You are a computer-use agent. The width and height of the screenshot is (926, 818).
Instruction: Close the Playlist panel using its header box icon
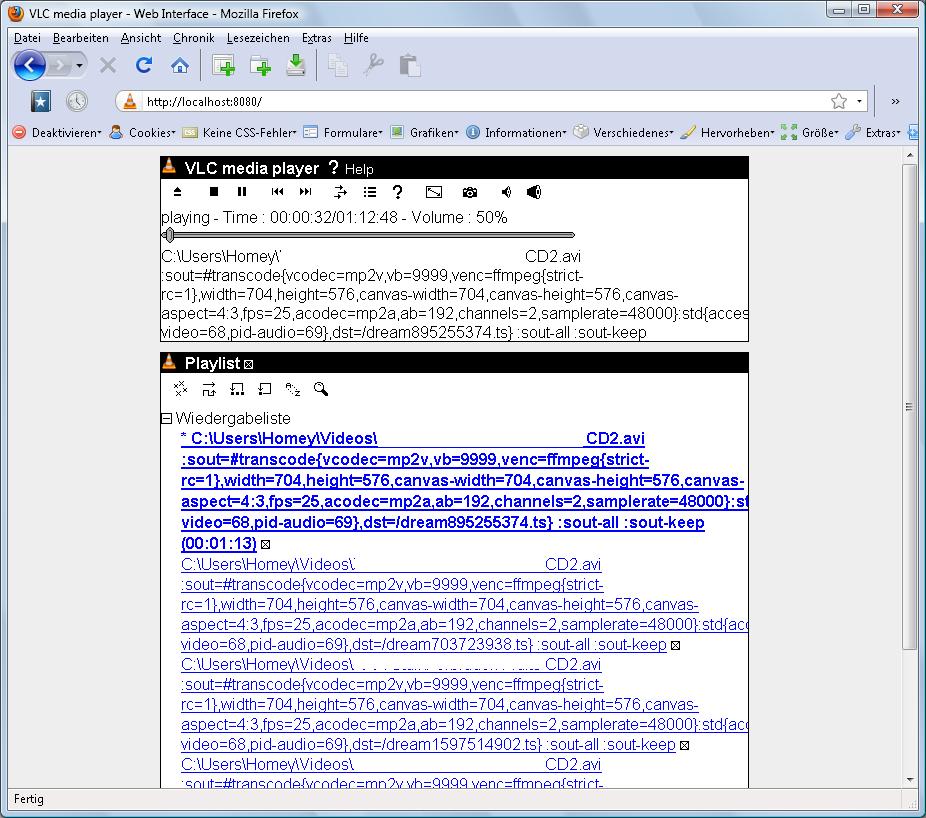click(x=249, y=364)
